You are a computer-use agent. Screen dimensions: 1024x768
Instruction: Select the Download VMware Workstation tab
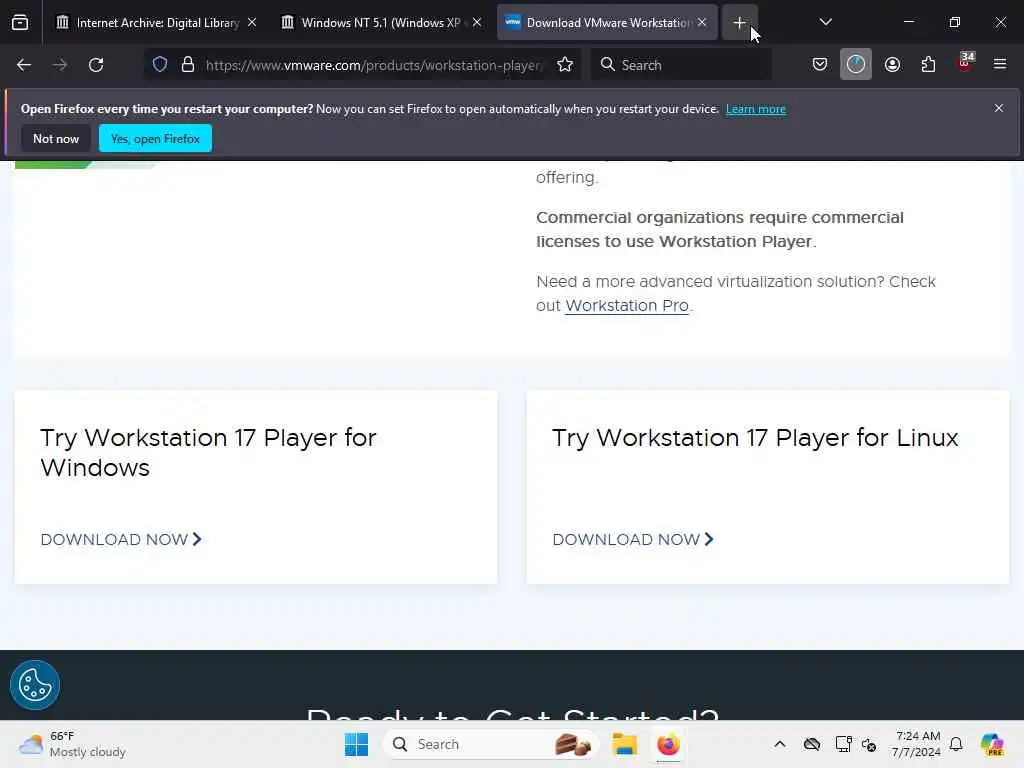(x=607, y=23)
